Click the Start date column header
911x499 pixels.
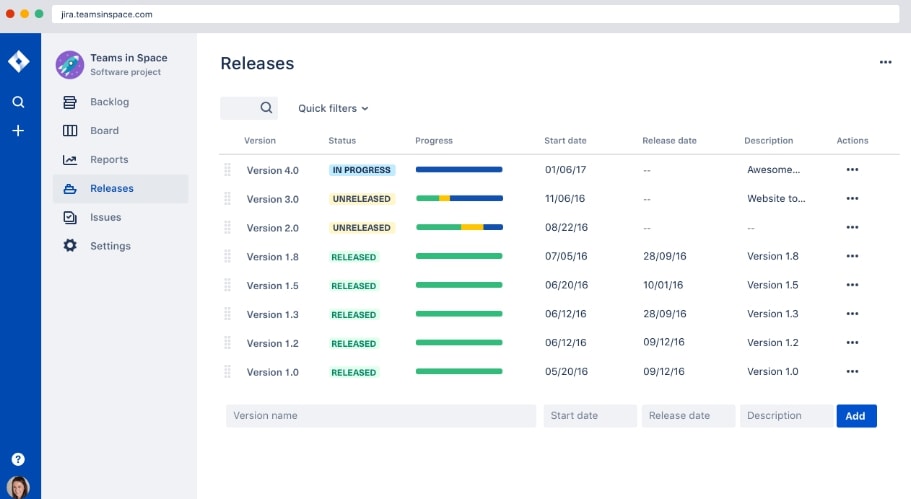coord(565,141)
